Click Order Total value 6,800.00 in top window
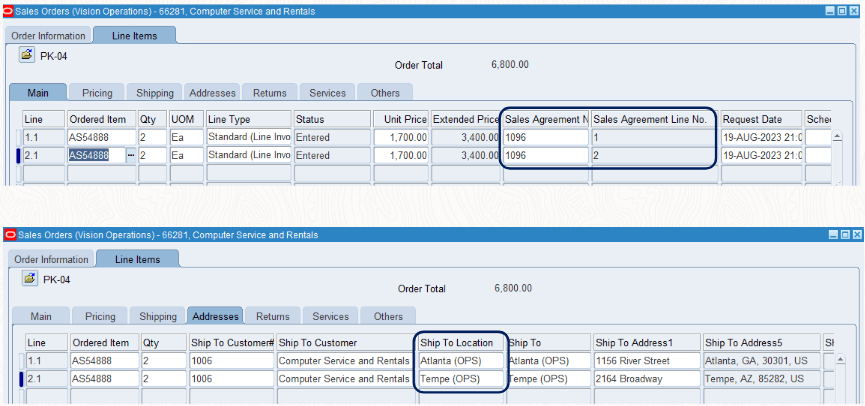The width and height of the screenshot is (865, 406). pos(510,65)
